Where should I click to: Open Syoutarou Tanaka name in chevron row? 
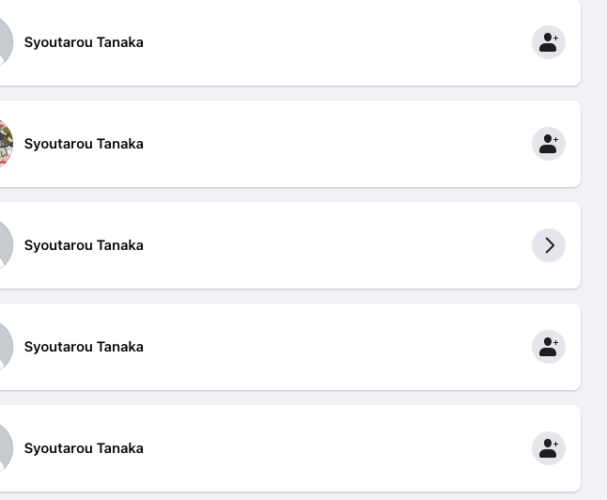tap(84, 245)
